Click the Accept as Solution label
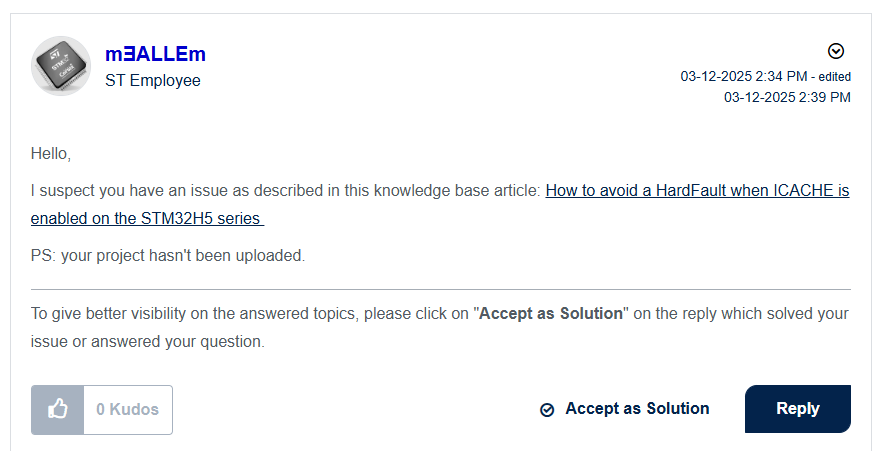Viewport: 875px width, 451px height. click(637, 408)
